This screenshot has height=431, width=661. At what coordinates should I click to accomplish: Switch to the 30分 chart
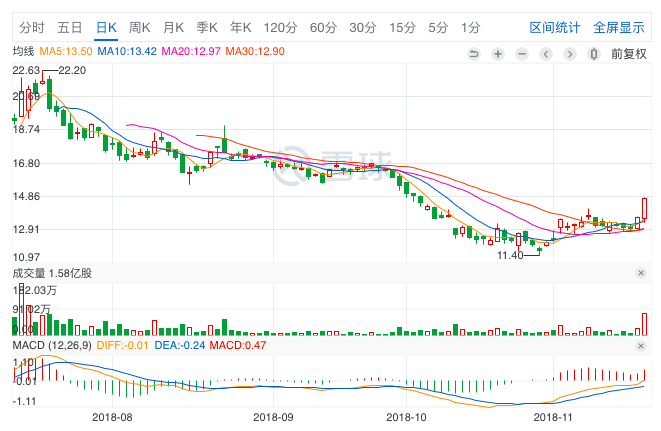[x=363, y=28]
